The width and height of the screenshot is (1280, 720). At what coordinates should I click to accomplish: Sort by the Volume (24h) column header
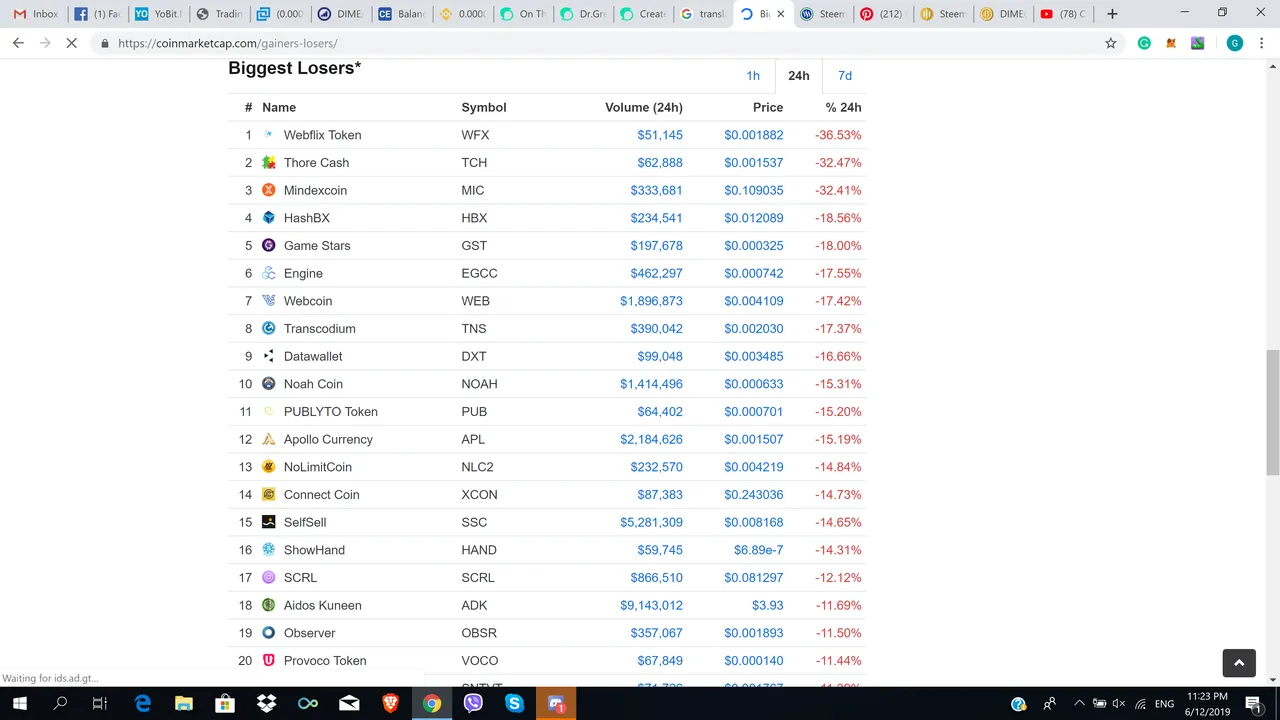[x=644, y=107]
